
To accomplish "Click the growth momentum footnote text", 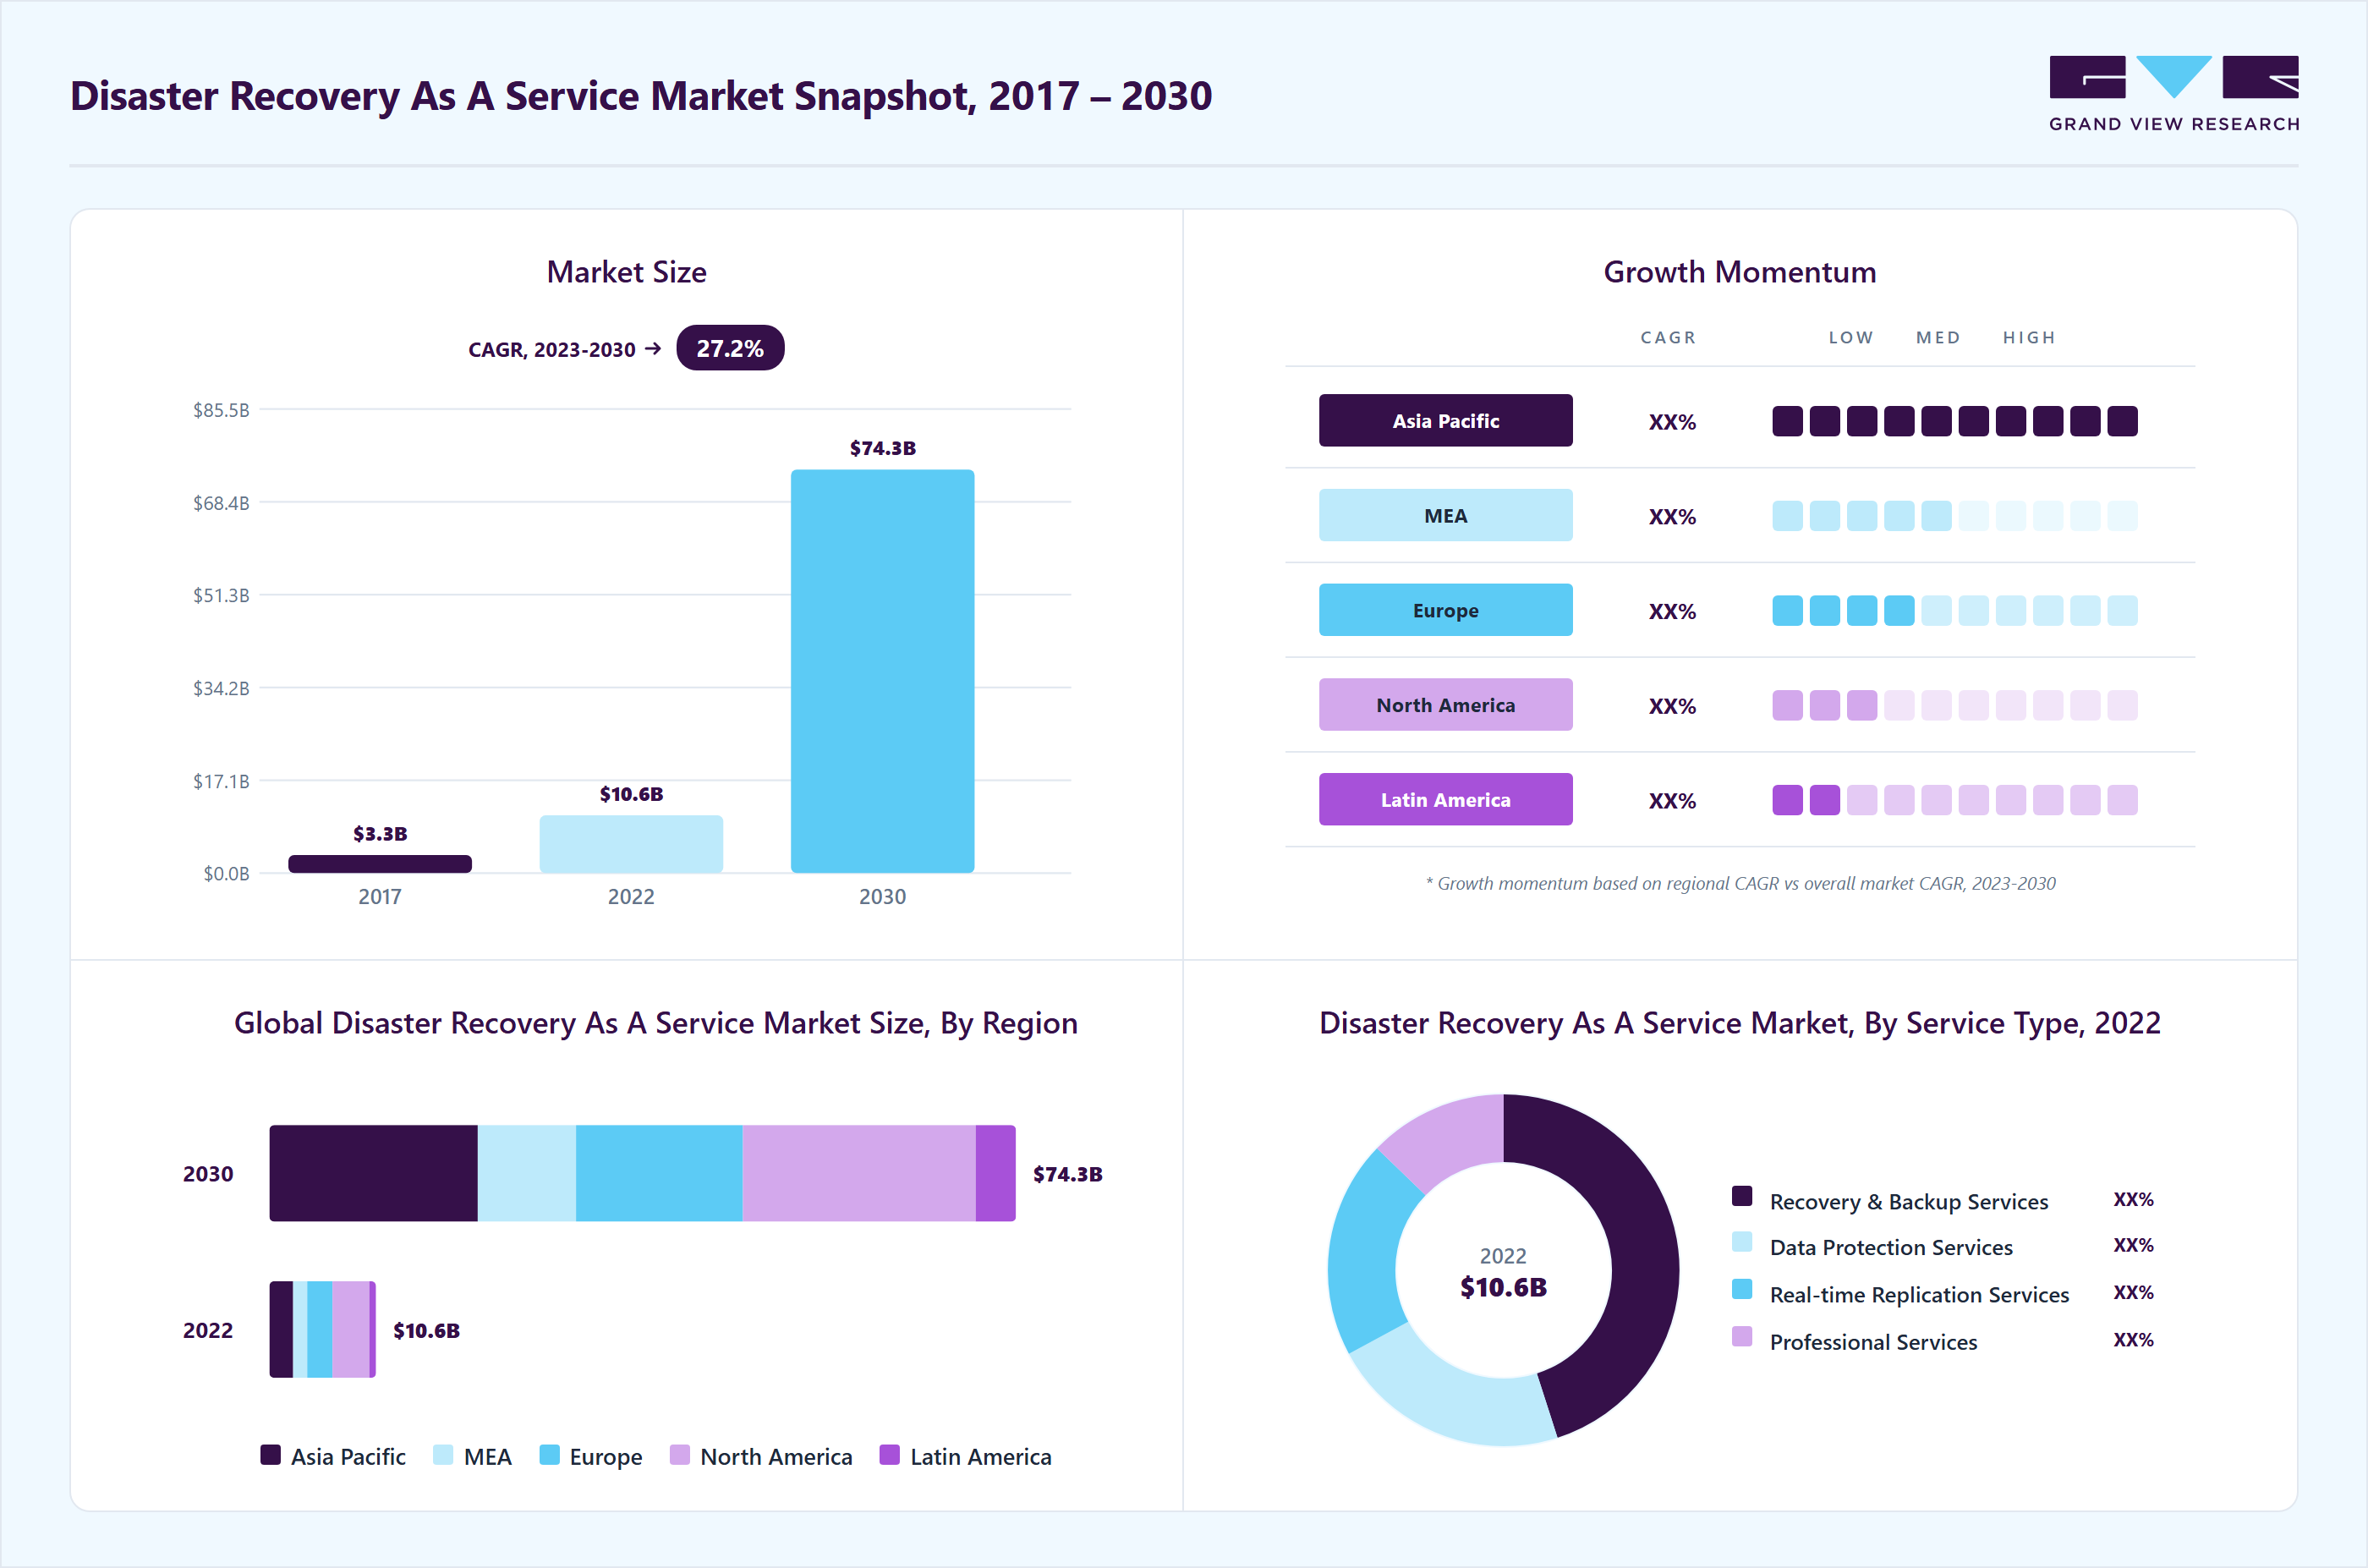I will 1740,884.
